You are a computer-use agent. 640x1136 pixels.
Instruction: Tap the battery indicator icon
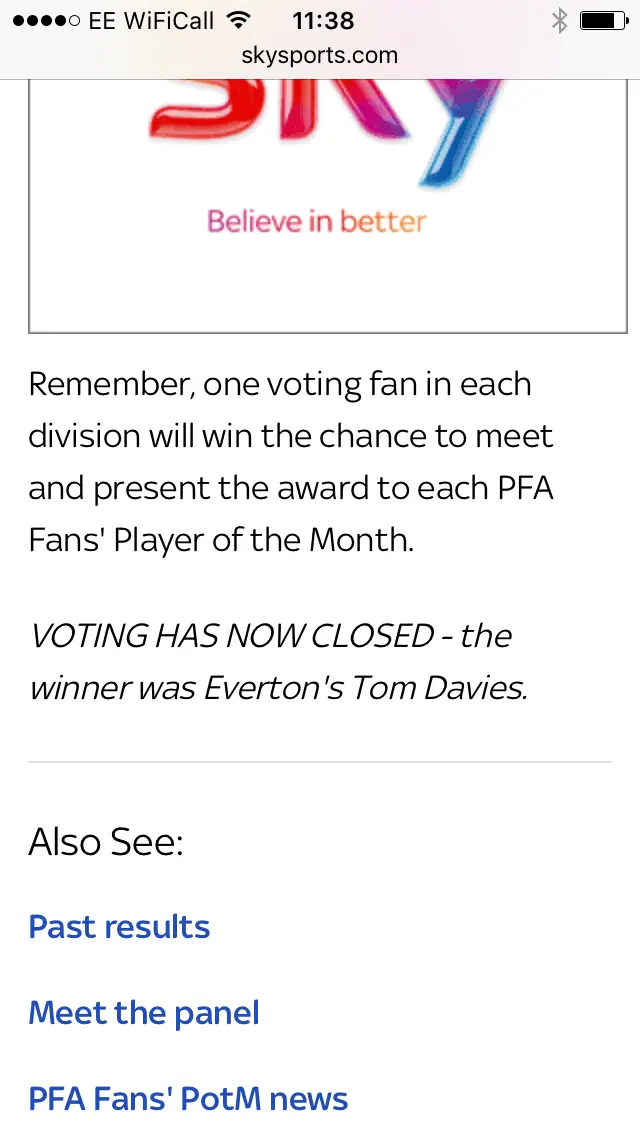[603, 20]
